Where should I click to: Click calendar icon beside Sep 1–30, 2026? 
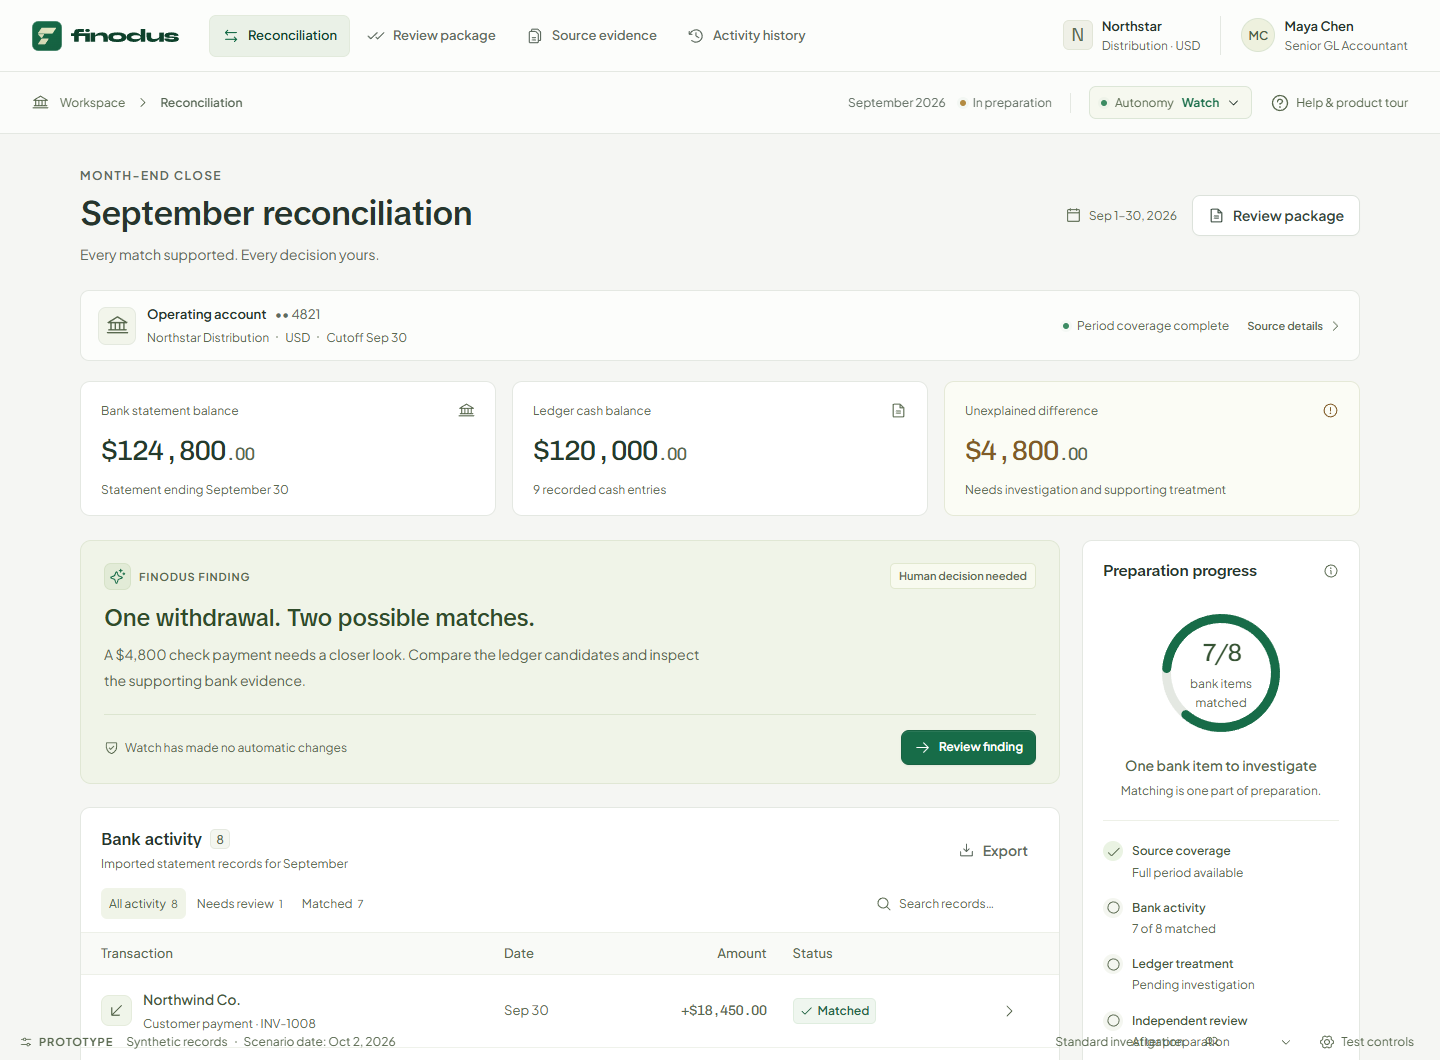pyautogui.click(x=1073, y=215)
